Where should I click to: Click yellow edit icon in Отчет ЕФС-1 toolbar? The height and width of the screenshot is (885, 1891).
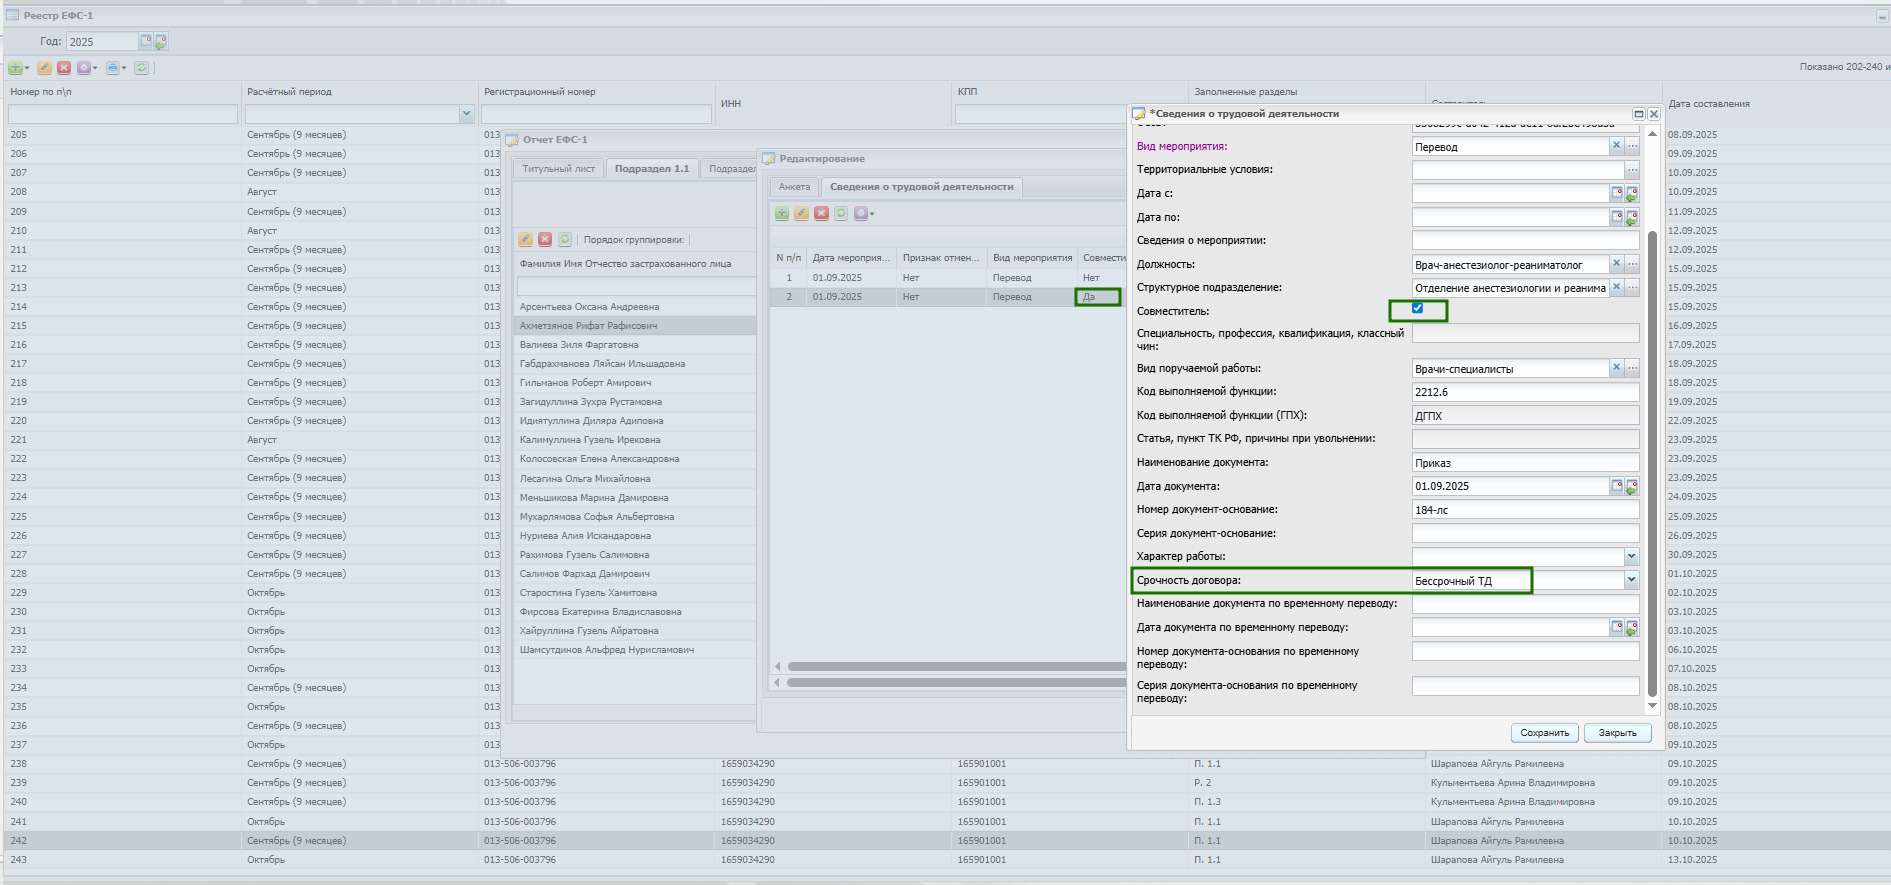[x=525, y=240]
